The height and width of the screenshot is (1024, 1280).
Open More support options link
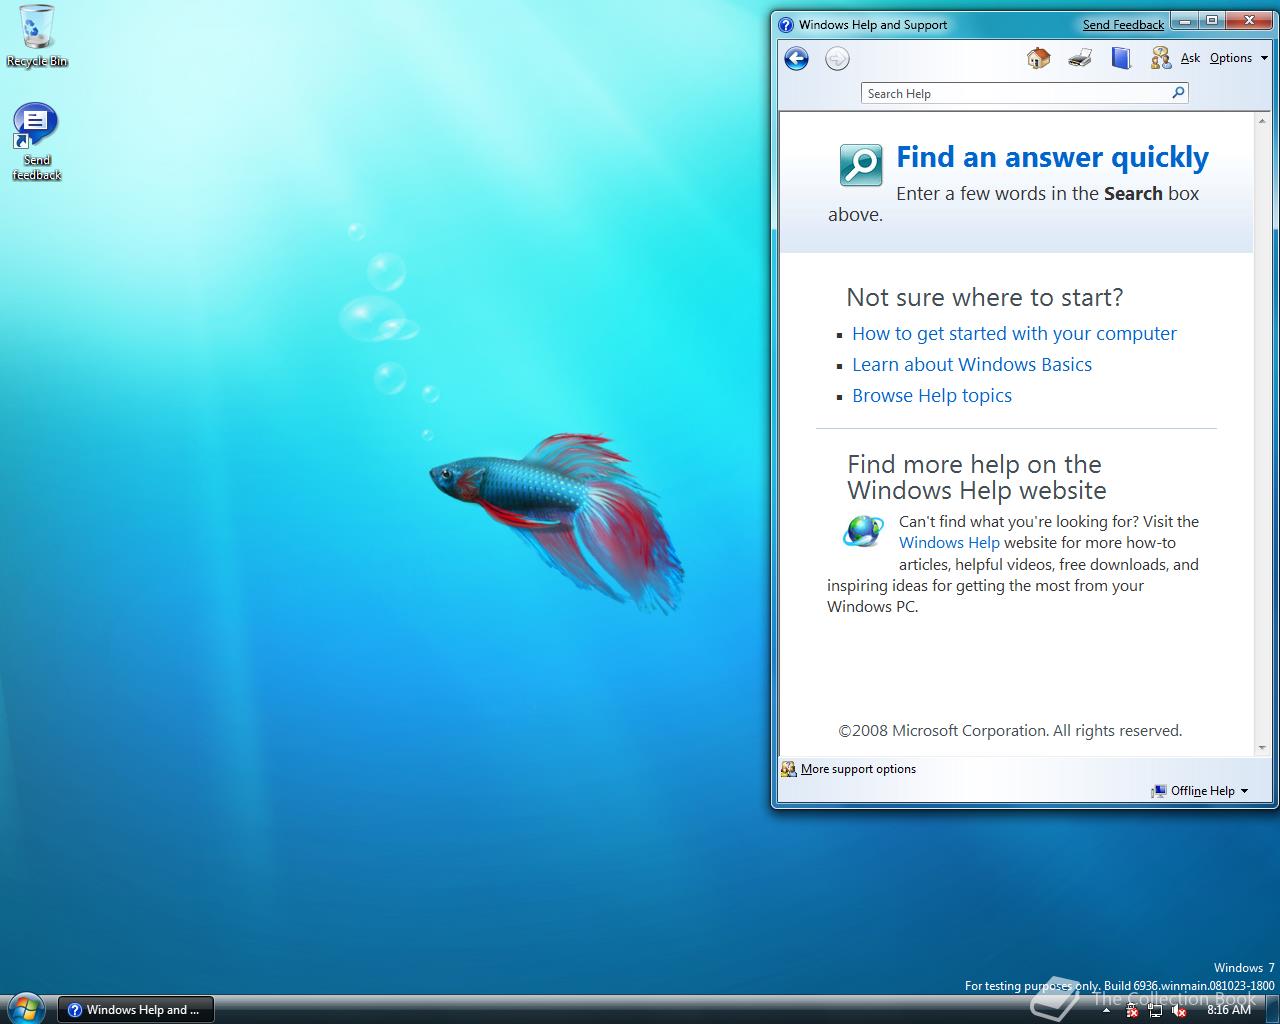858,769
